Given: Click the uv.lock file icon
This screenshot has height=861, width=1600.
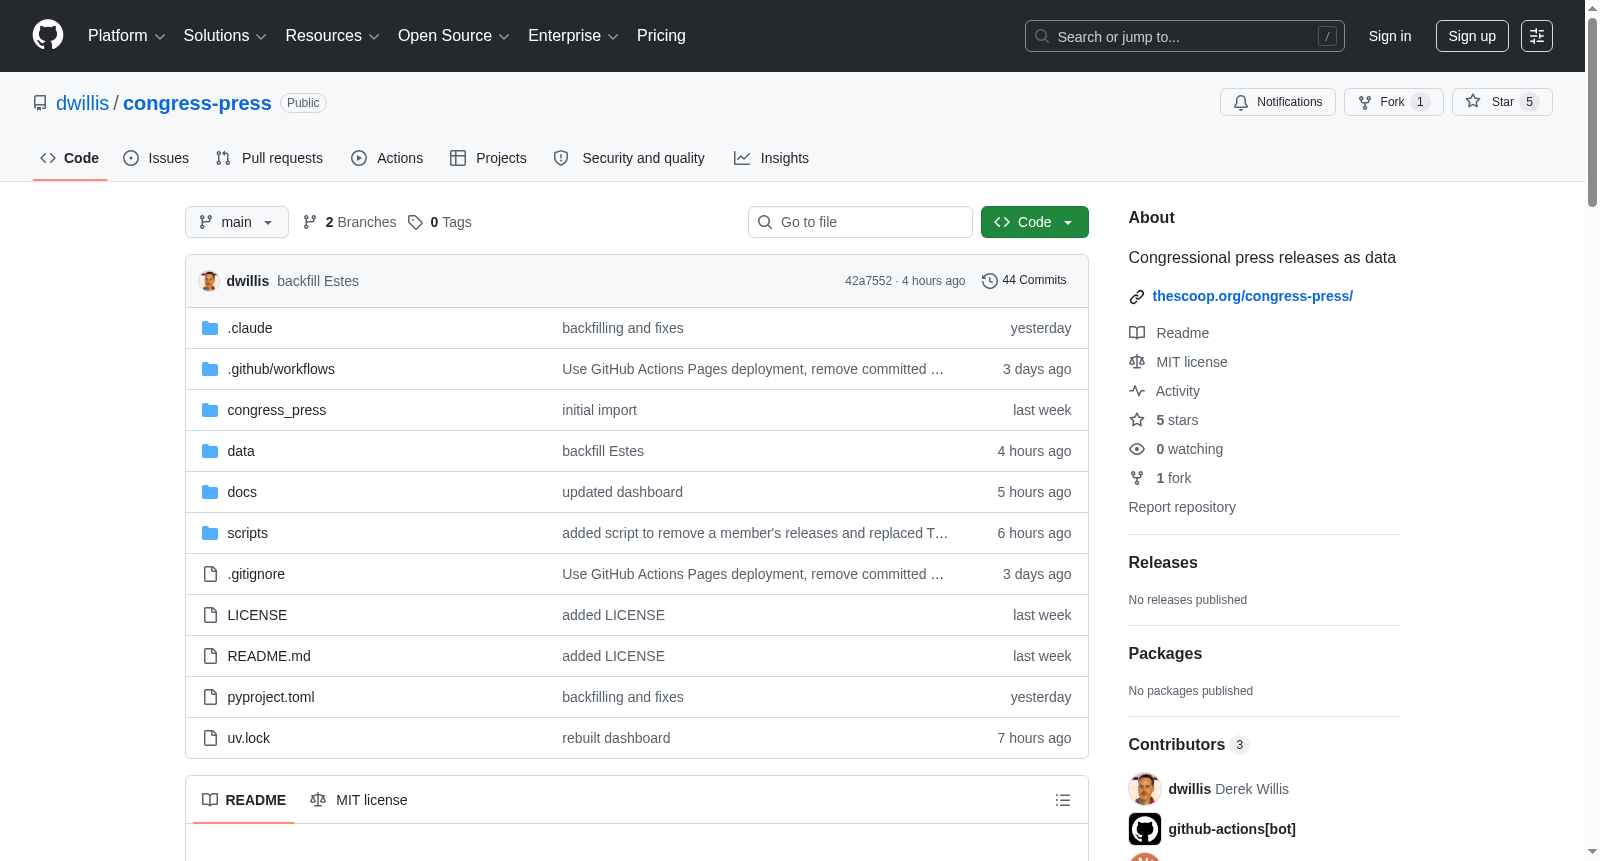Looking at the screenshot, I should click(x=210, y=738).
